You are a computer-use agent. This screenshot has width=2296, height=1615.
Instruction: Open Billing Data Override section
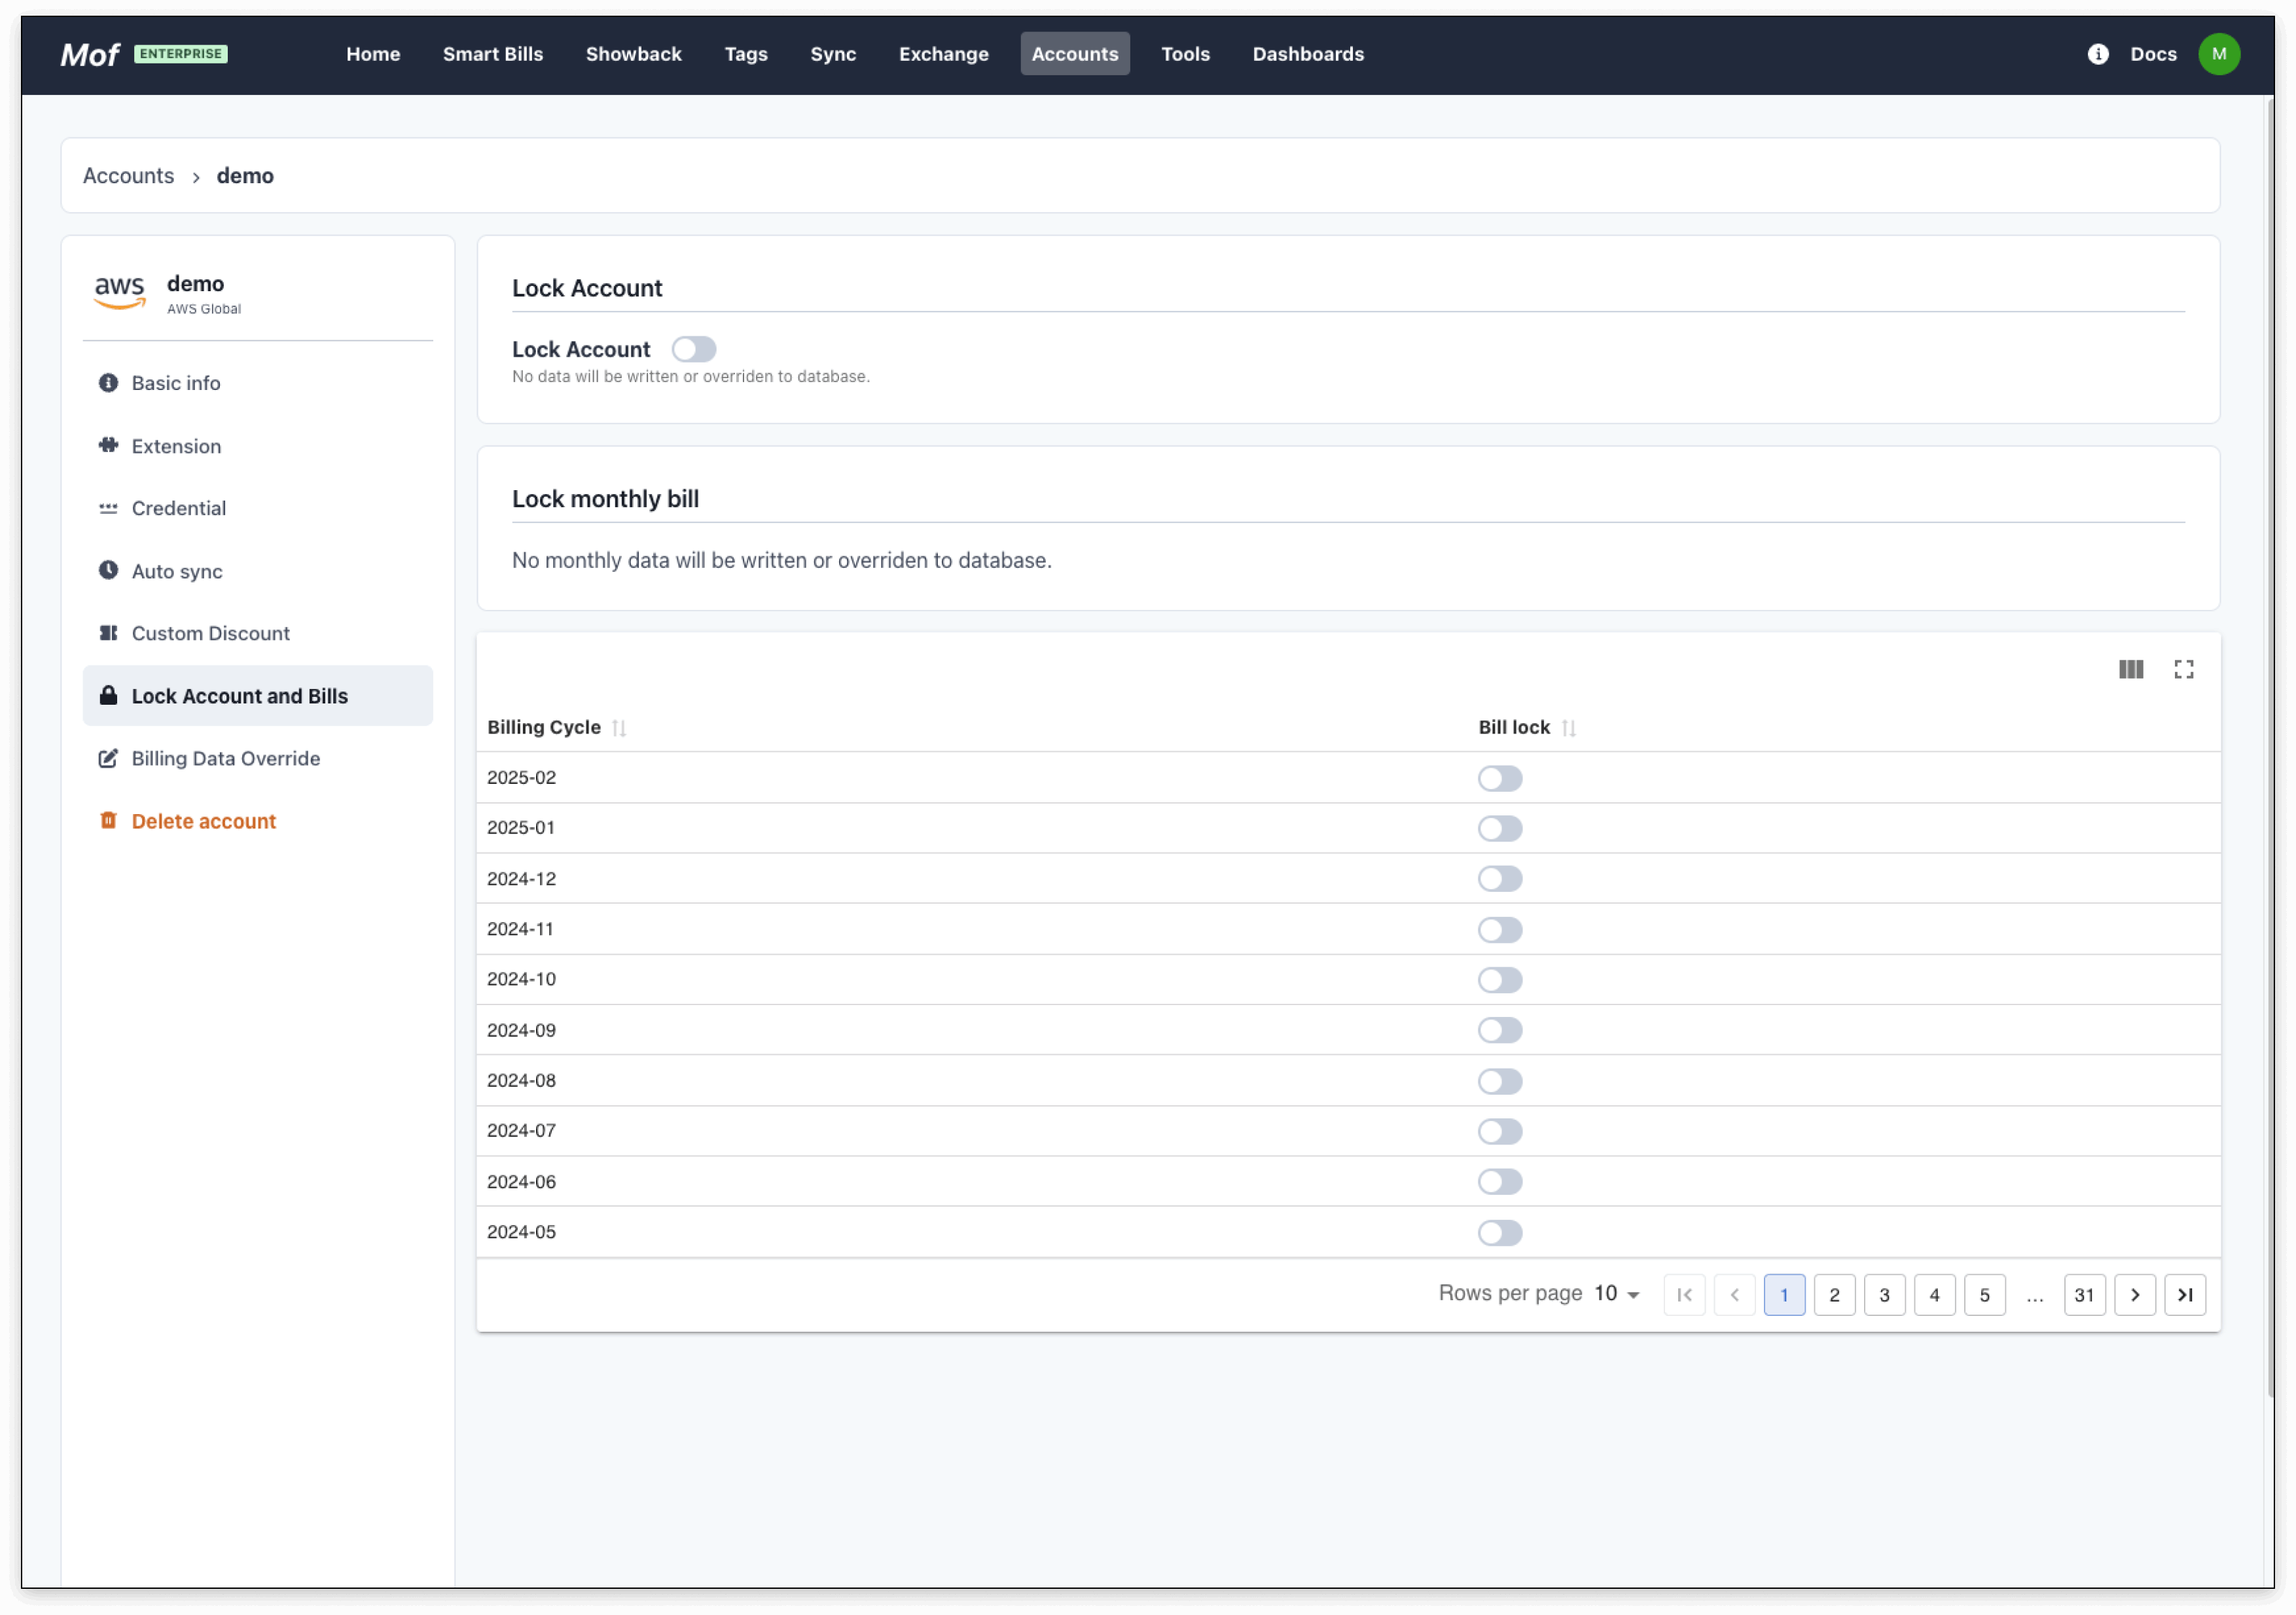[x=258, y=759]
